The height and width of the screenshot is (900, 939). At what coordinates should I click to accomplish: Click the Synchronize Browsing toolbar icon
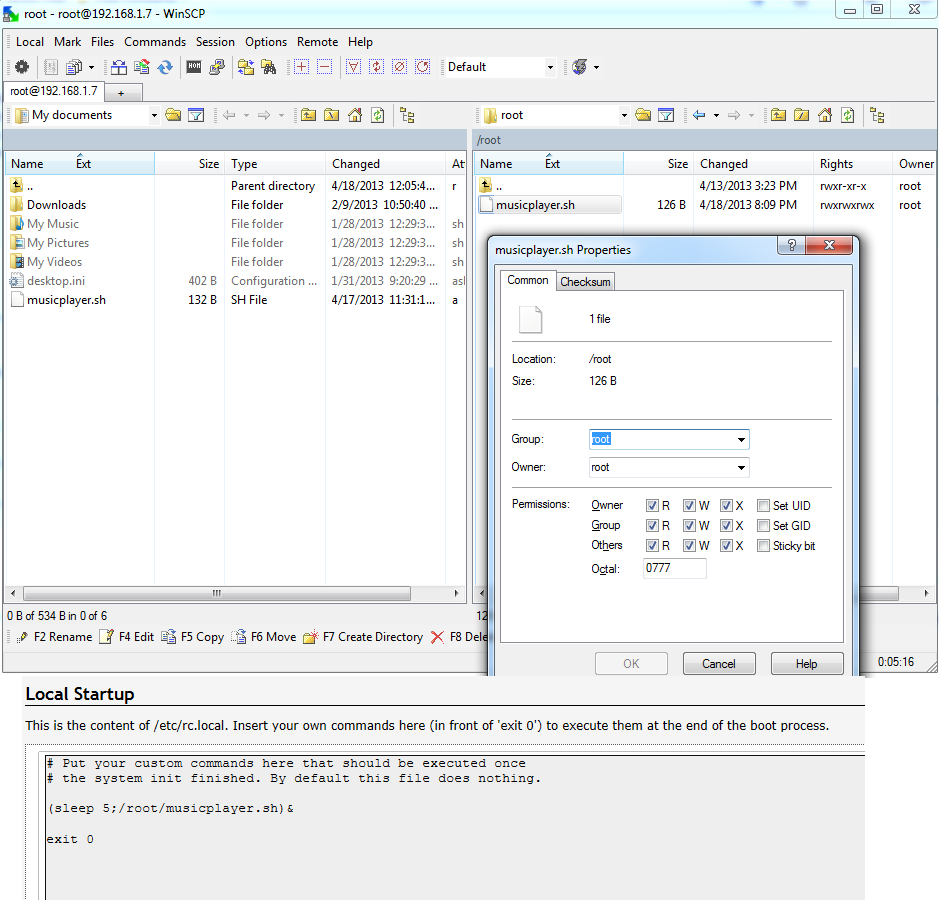(246, 67)
